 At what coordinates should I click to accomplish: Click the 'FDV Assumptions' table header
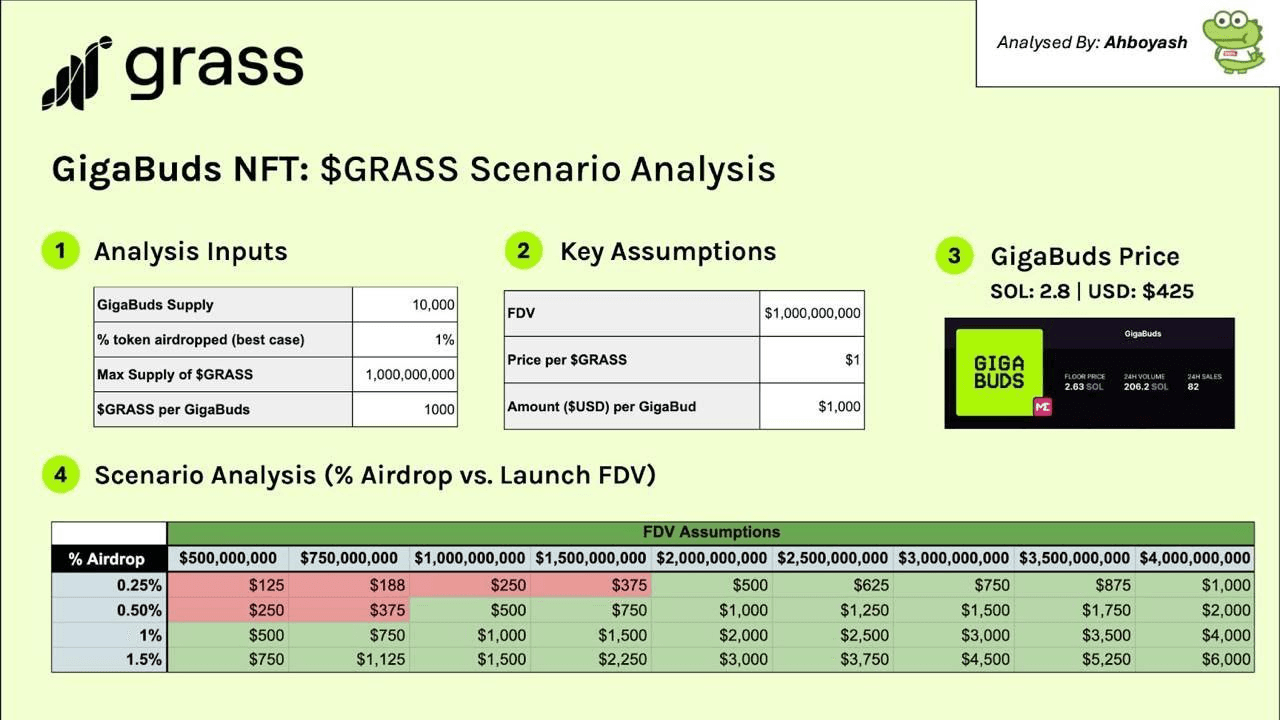(x=711, y=532)
